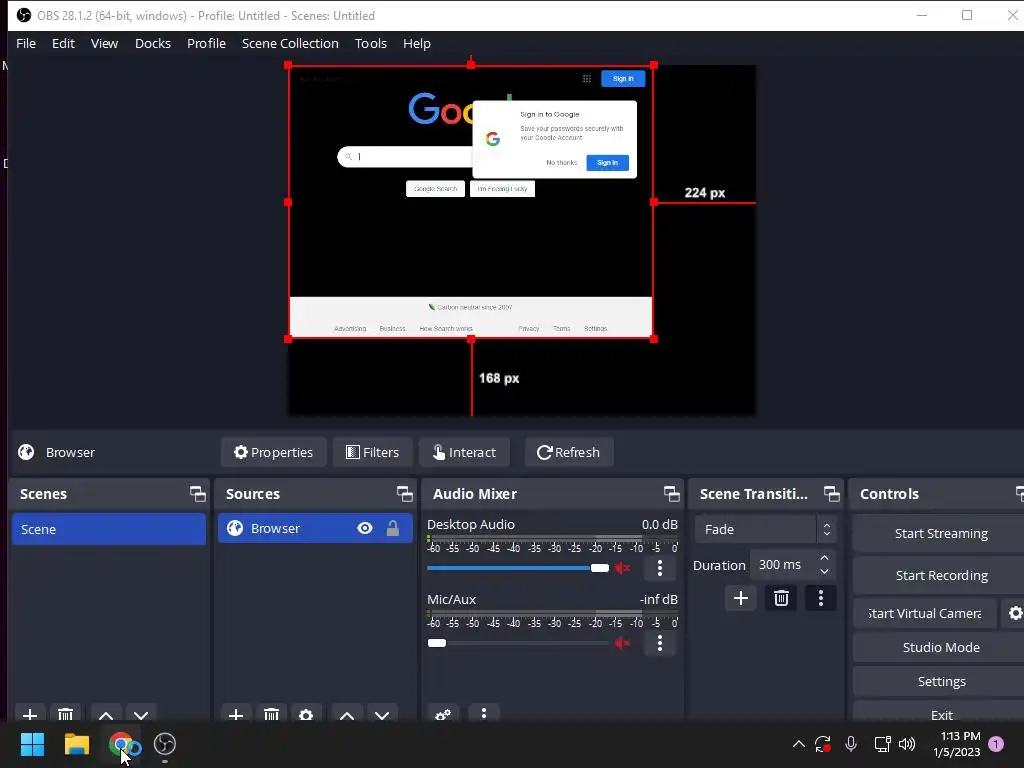1024x768 pixels.
Task: Add a new scene with plus icon
Action: pos(29,714)
